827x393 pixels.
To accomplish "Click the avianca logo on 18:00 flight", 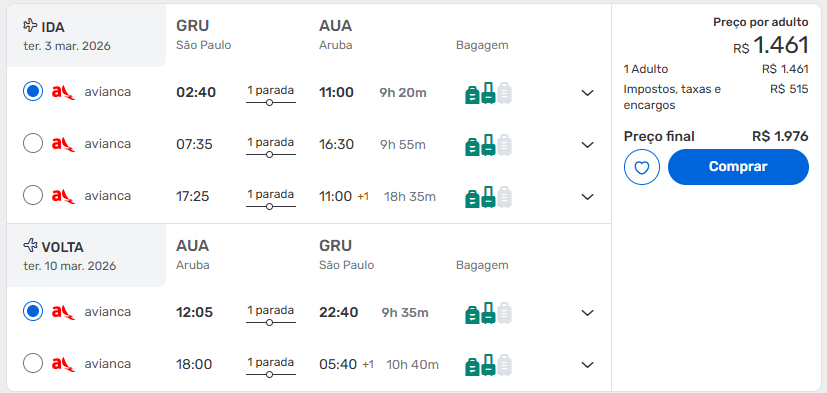I will point(63,364).
